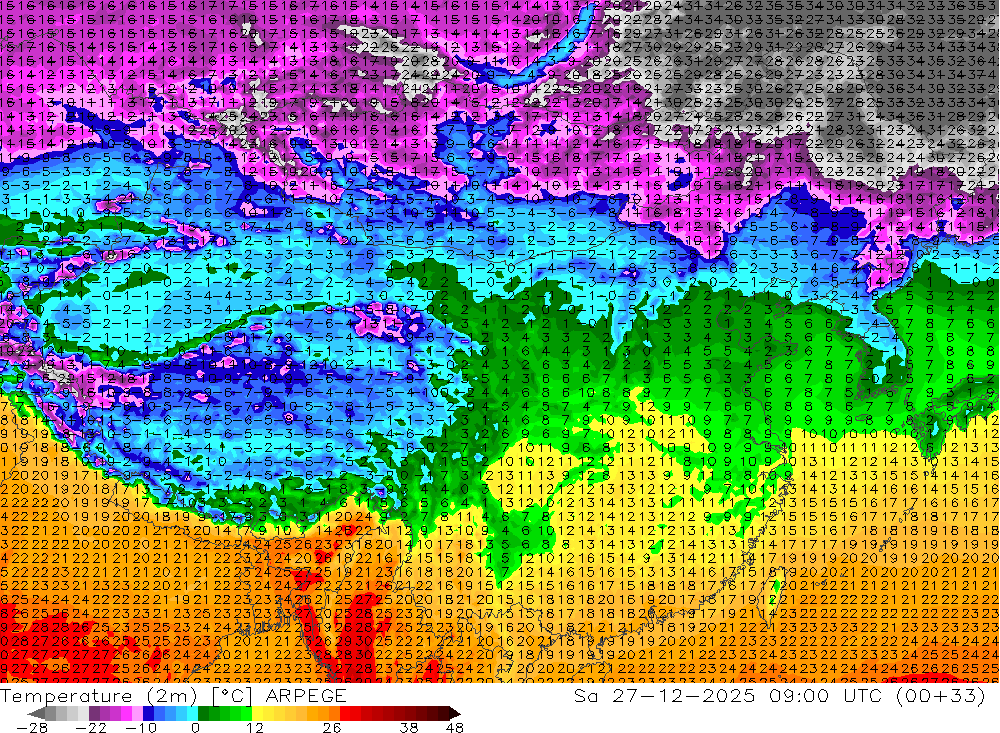
Task: Click the "-22" legend value
Action: click(x=91, y=728)
